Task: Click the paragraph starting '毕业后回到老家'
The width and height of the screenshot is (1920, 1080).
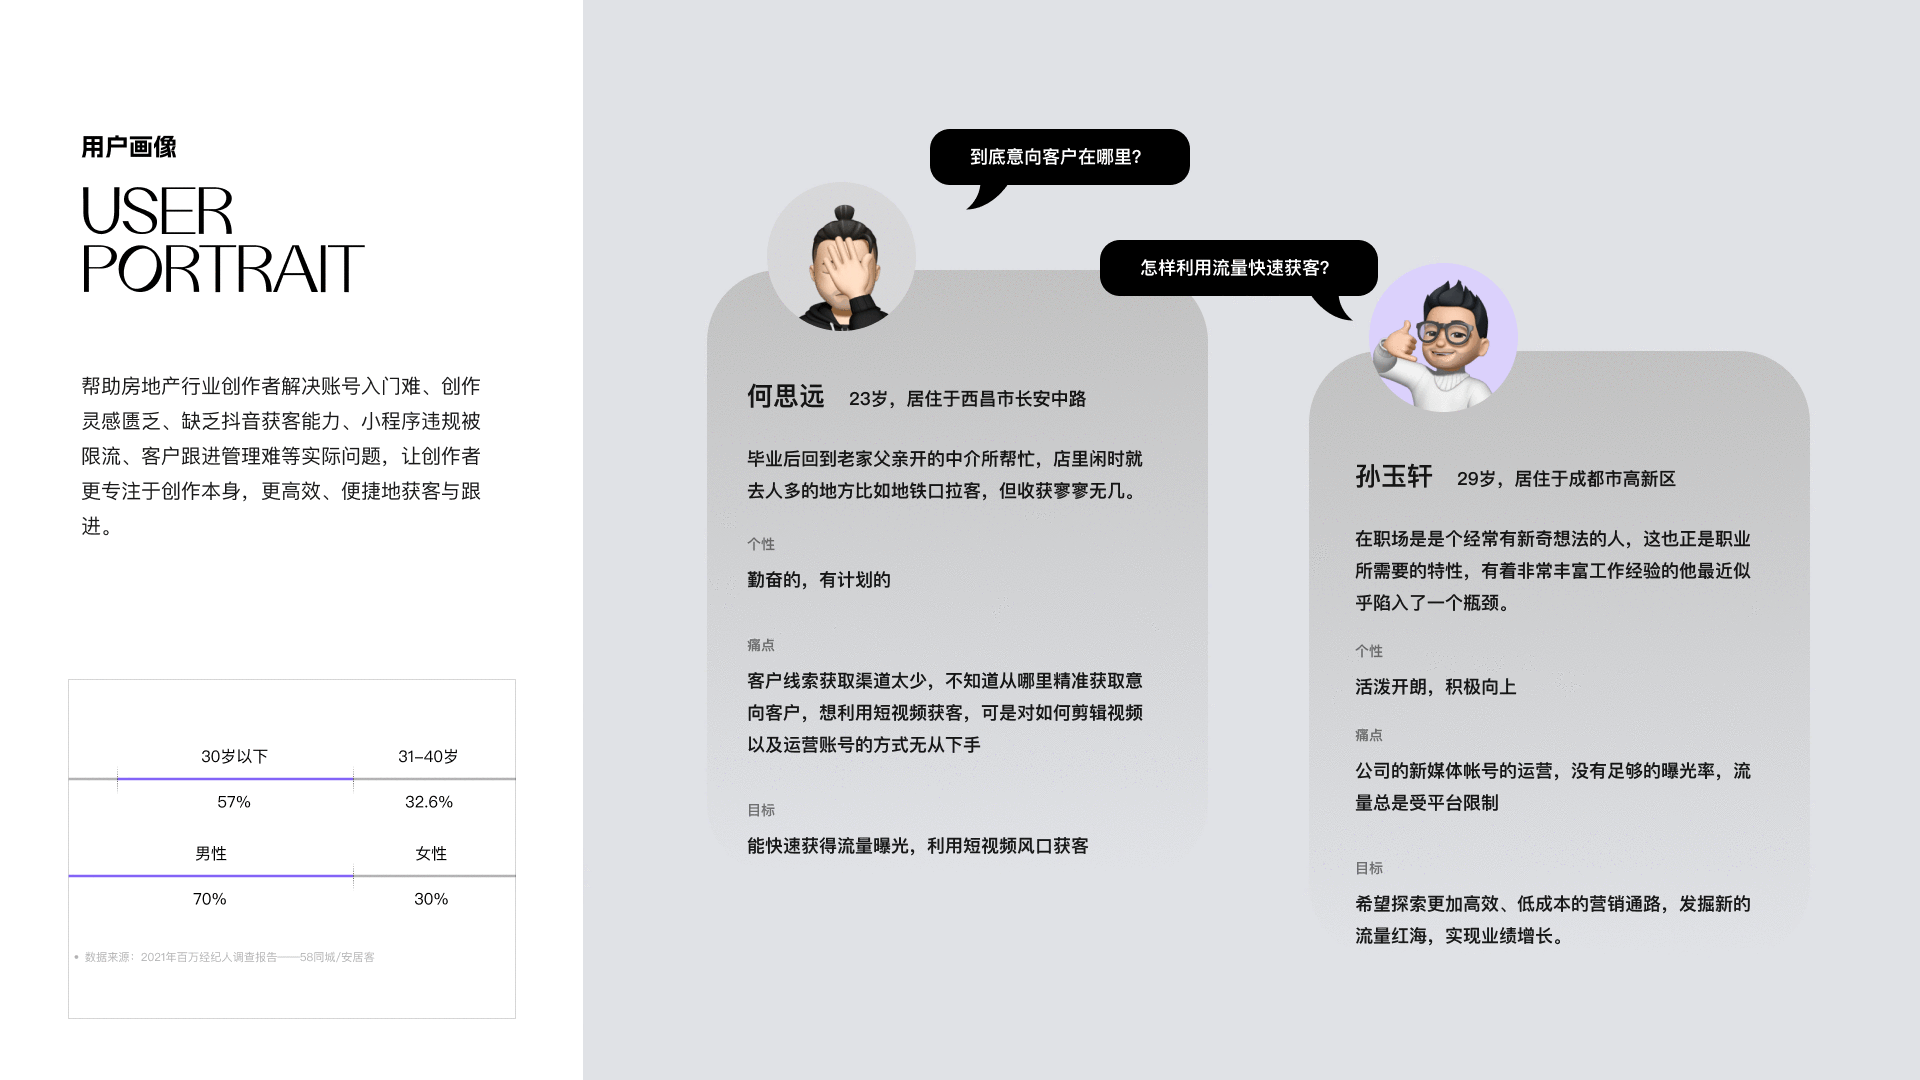Action: (945, 475)
